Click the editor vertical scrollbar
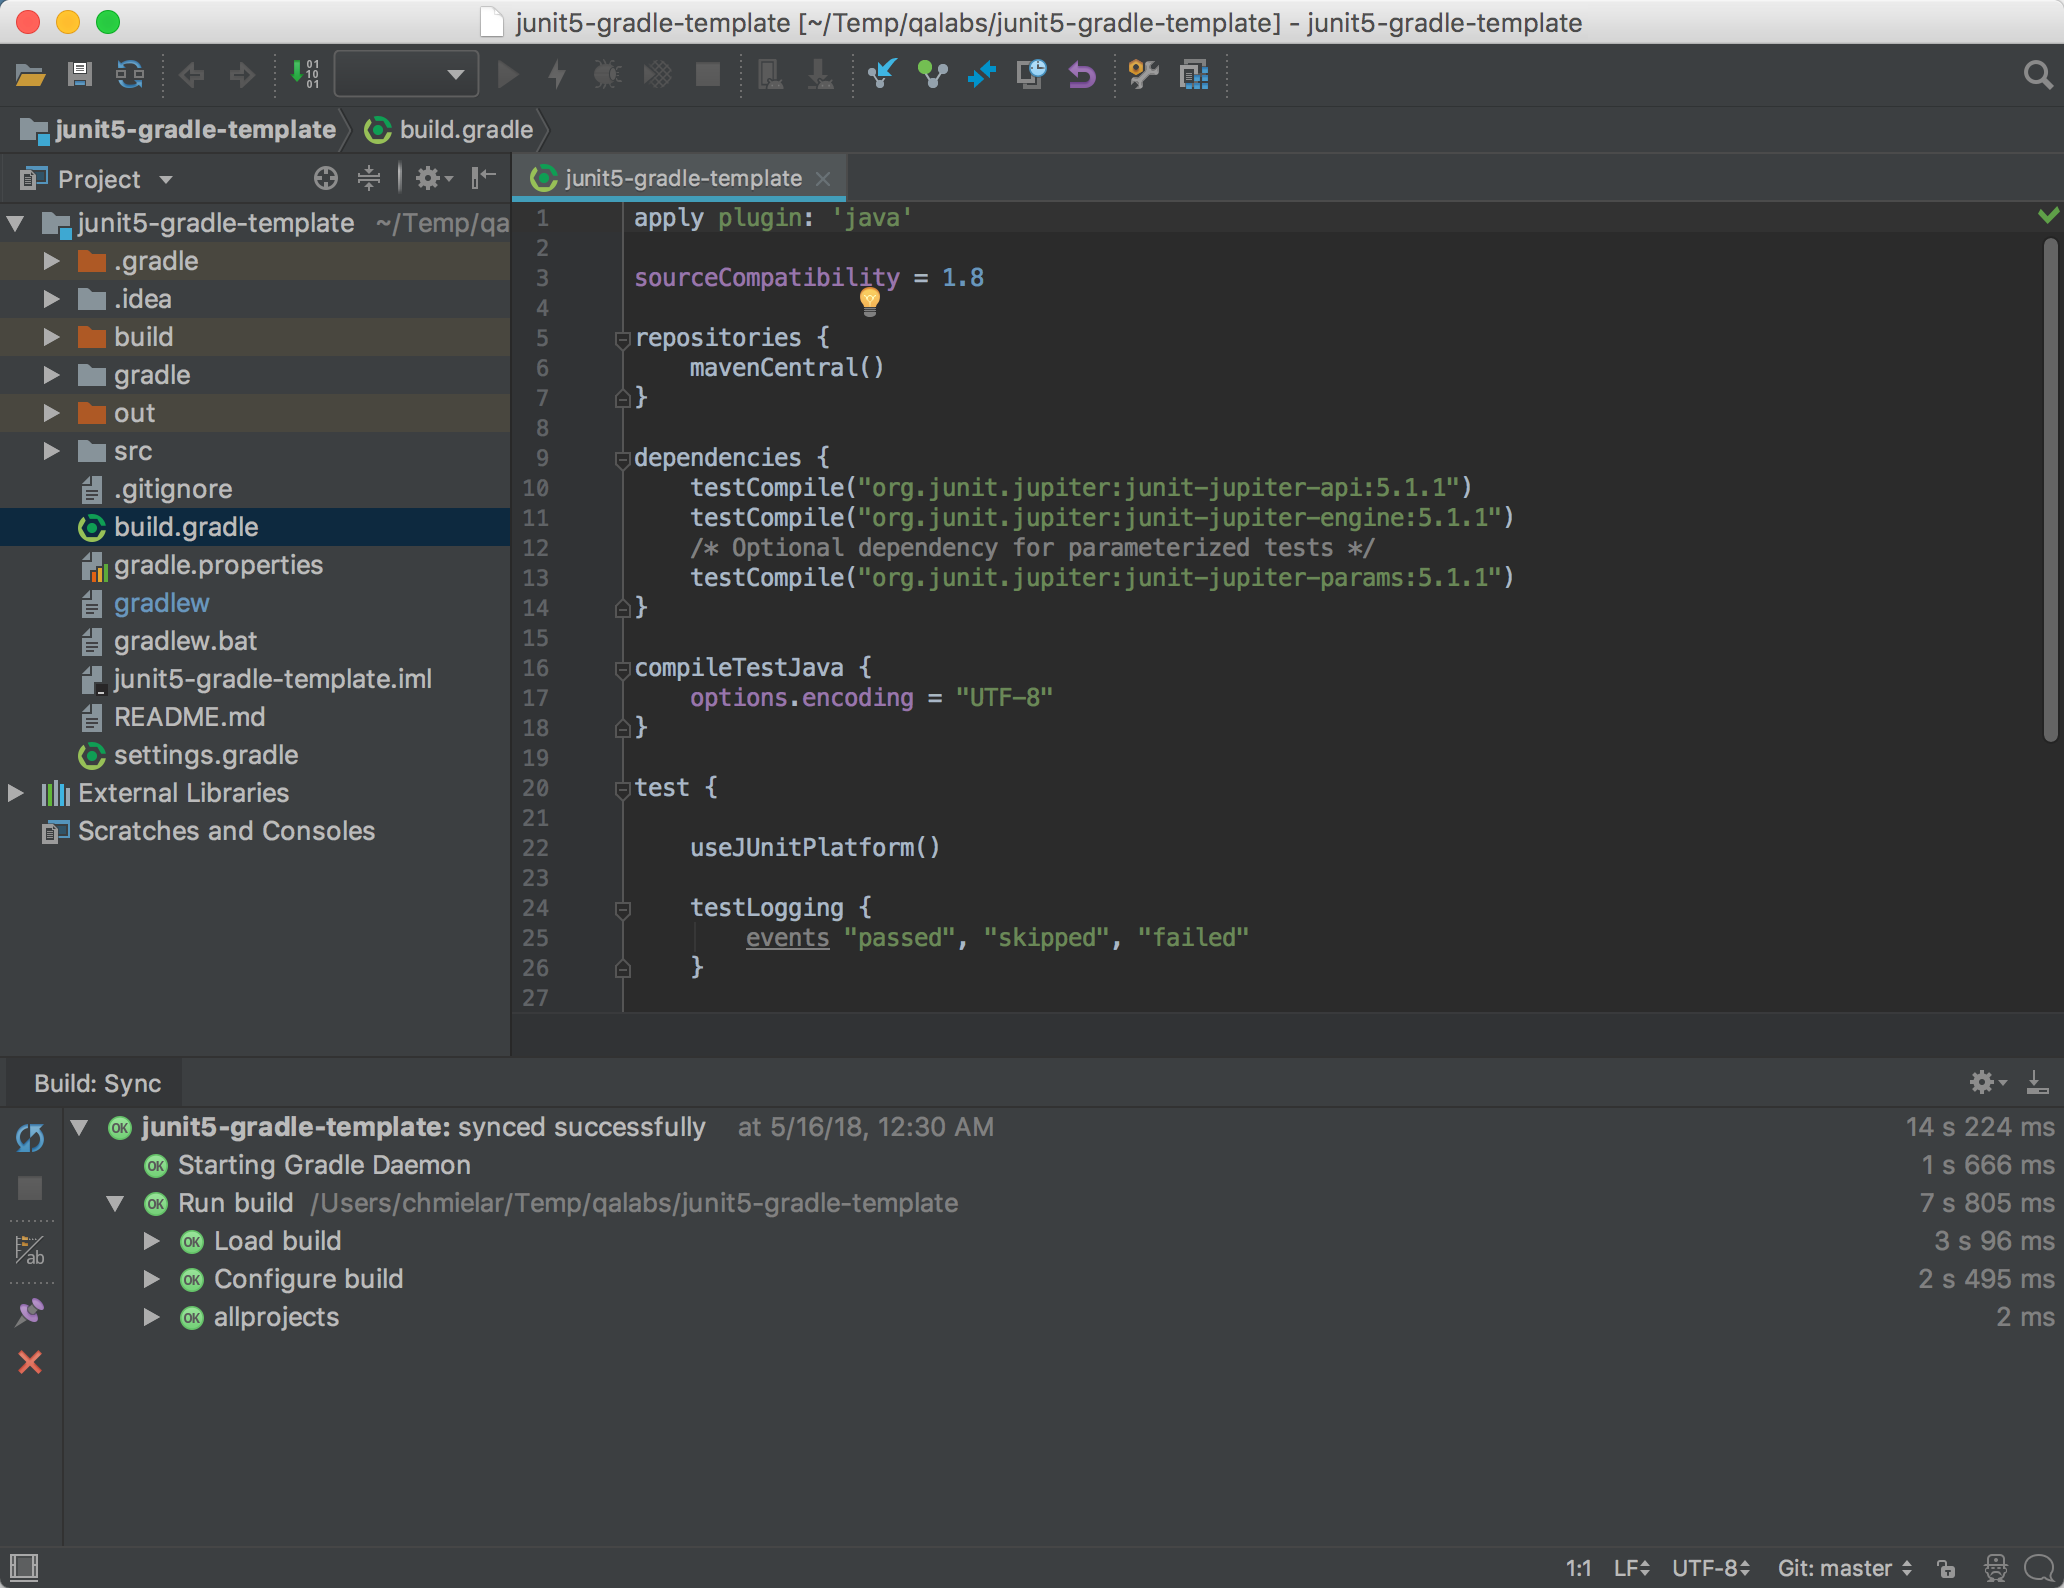The width and height of the screenshot is (2064, 1588). click(x=2050, y=490)
